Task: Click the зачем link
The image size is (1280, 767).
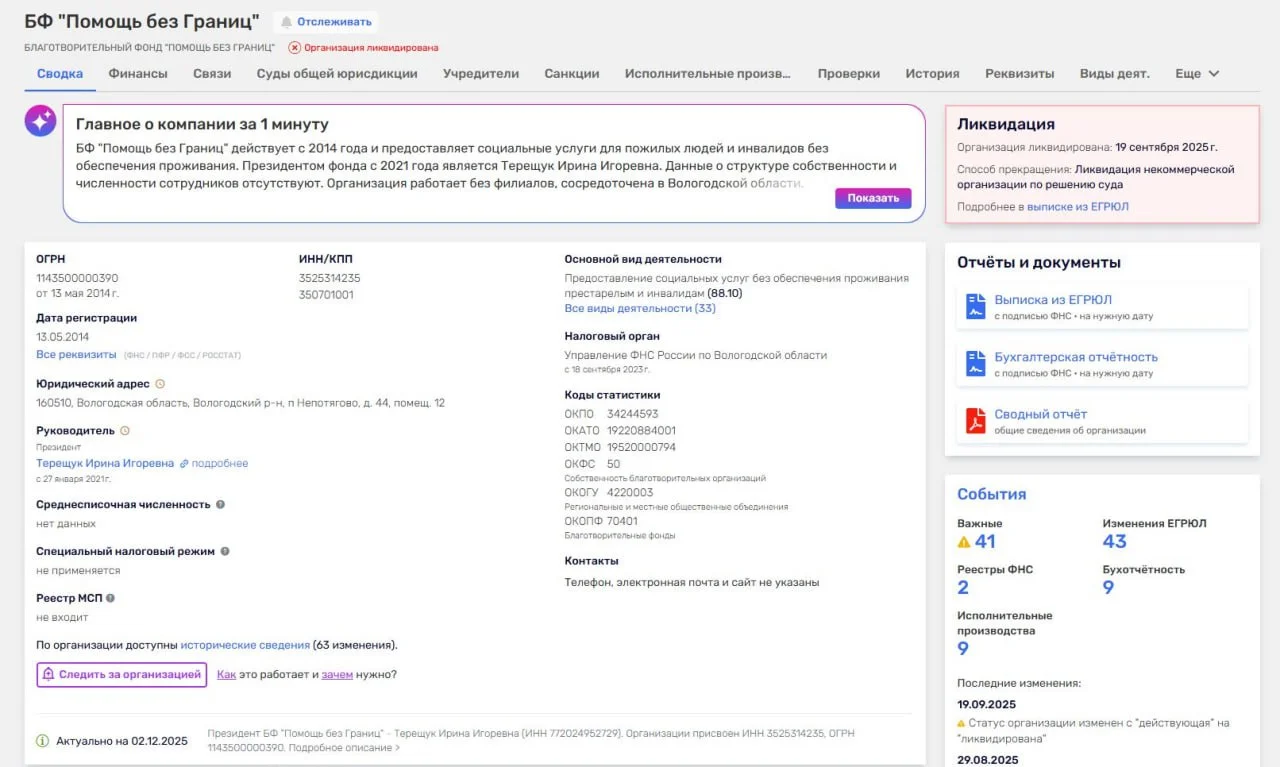Action: (x=337, y=675)
